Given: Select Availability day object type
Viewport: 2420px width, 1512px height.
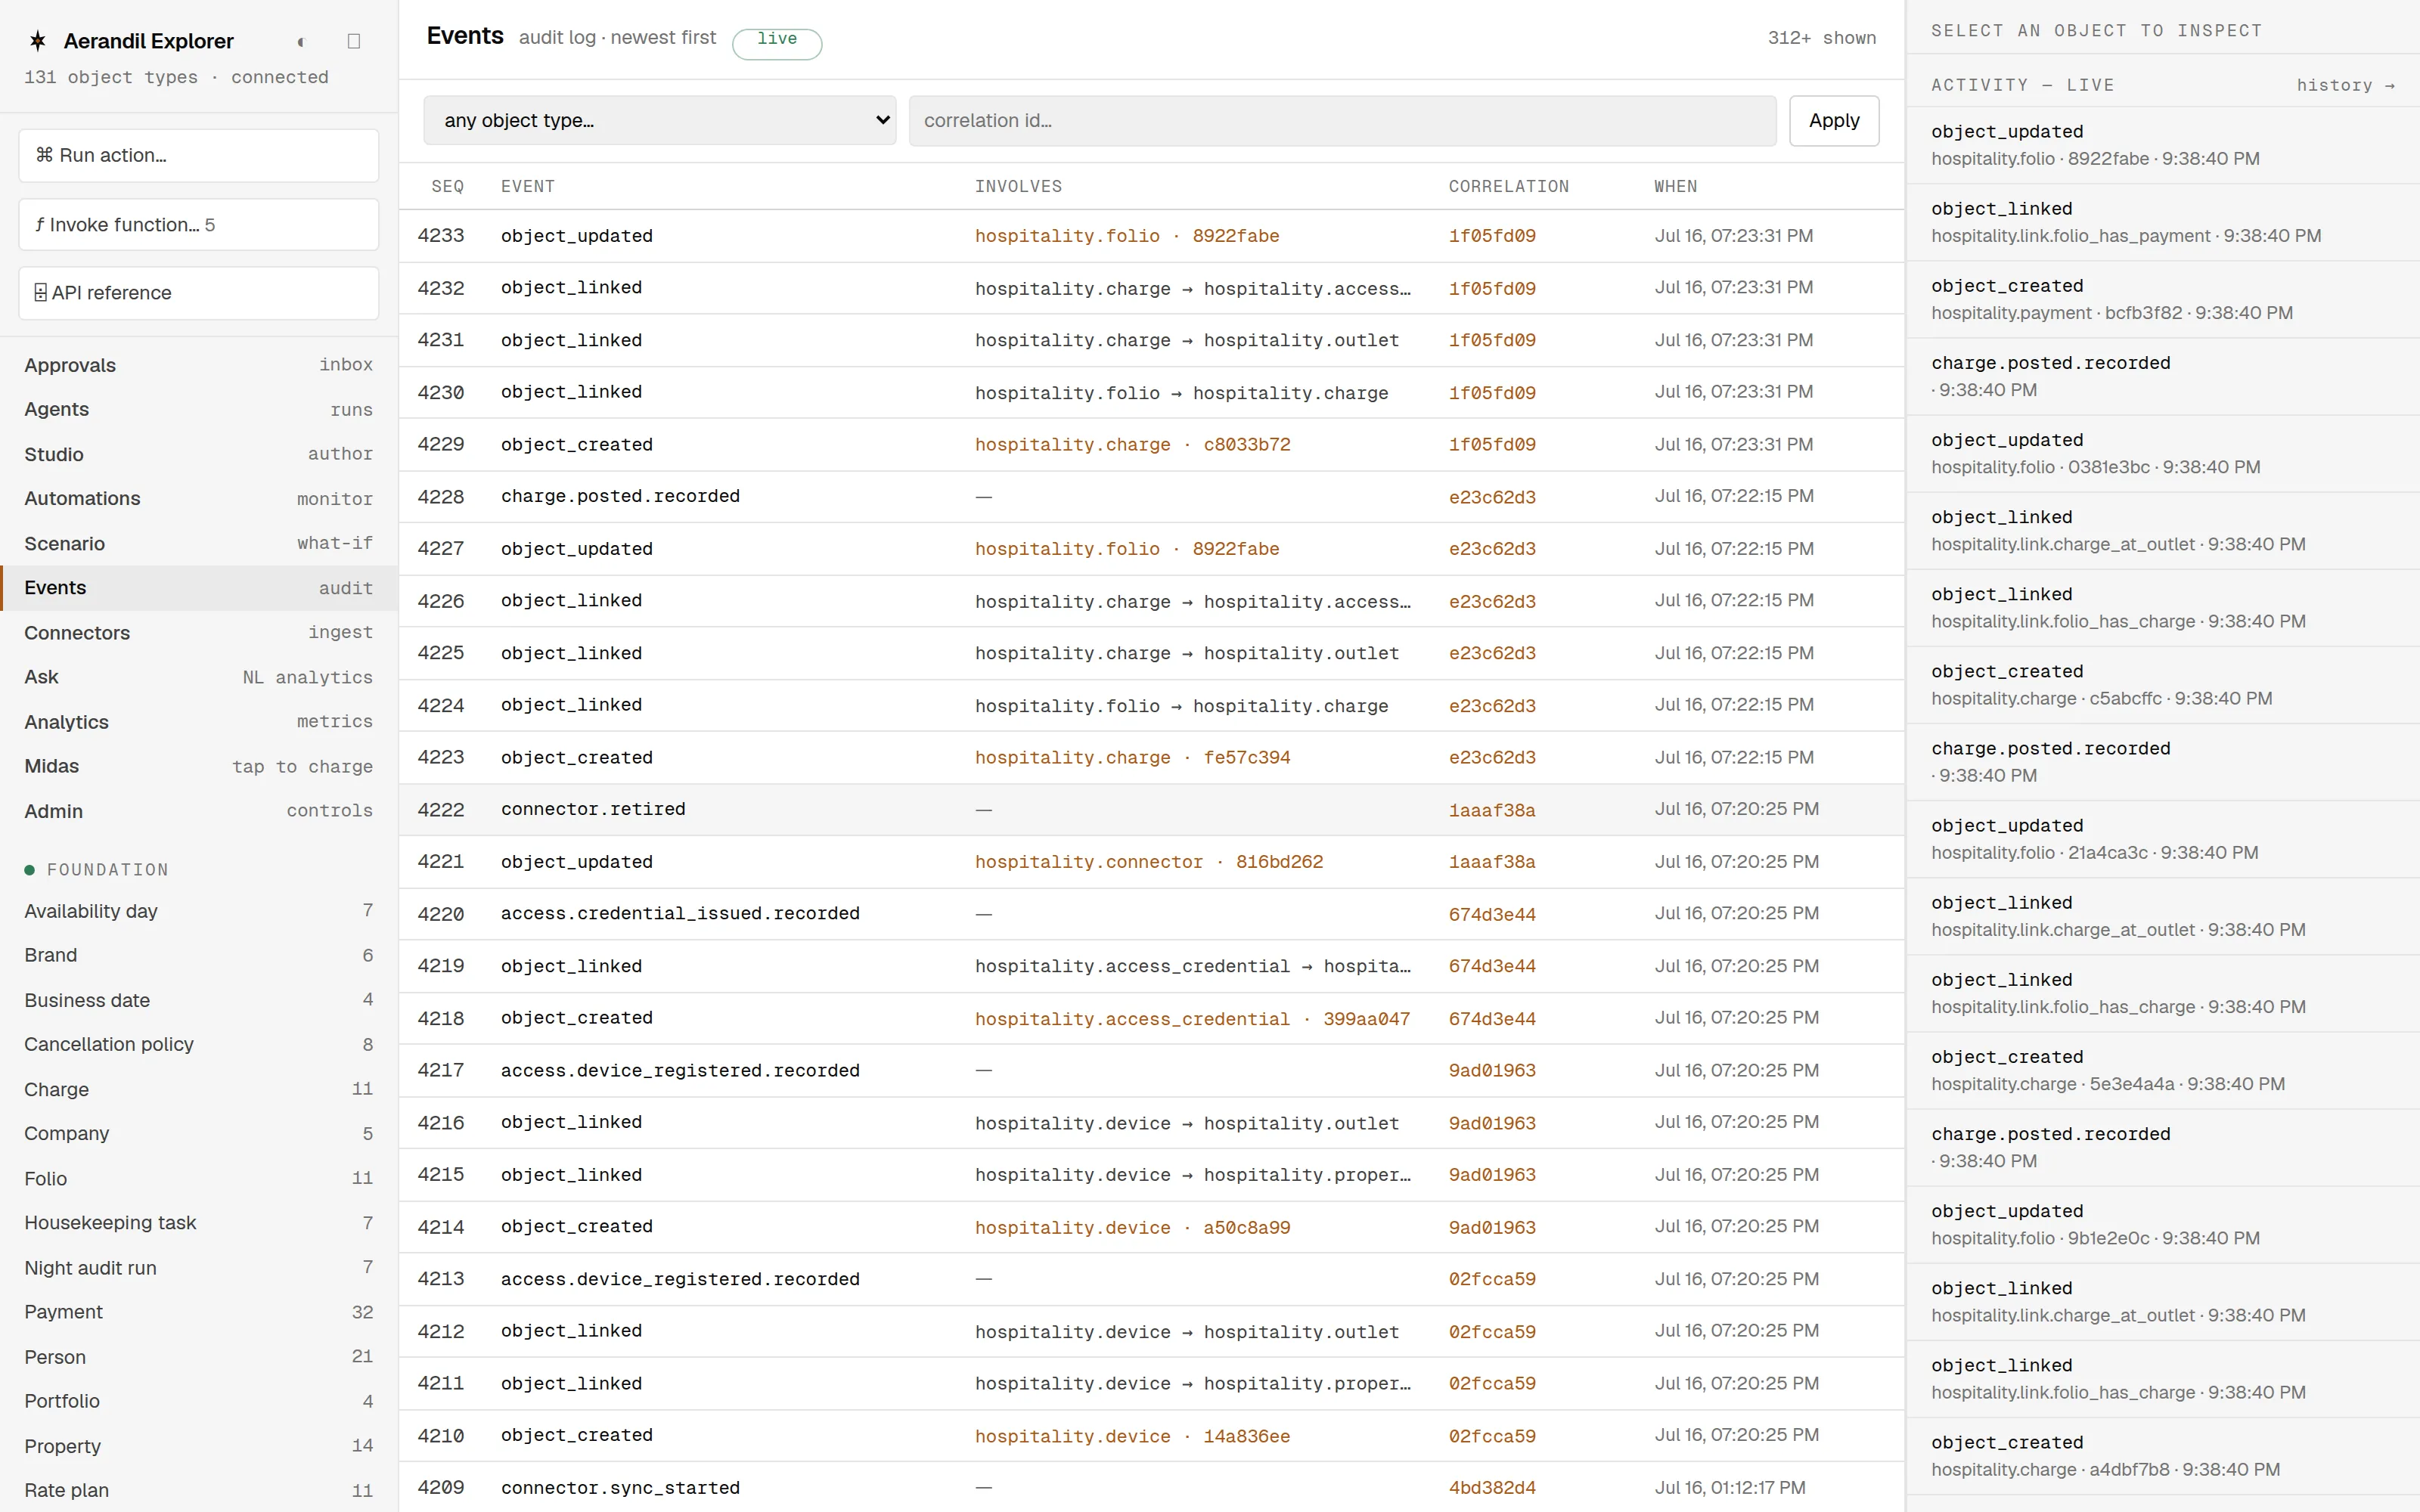Looking at the screenshot, I should click(198, 910).
